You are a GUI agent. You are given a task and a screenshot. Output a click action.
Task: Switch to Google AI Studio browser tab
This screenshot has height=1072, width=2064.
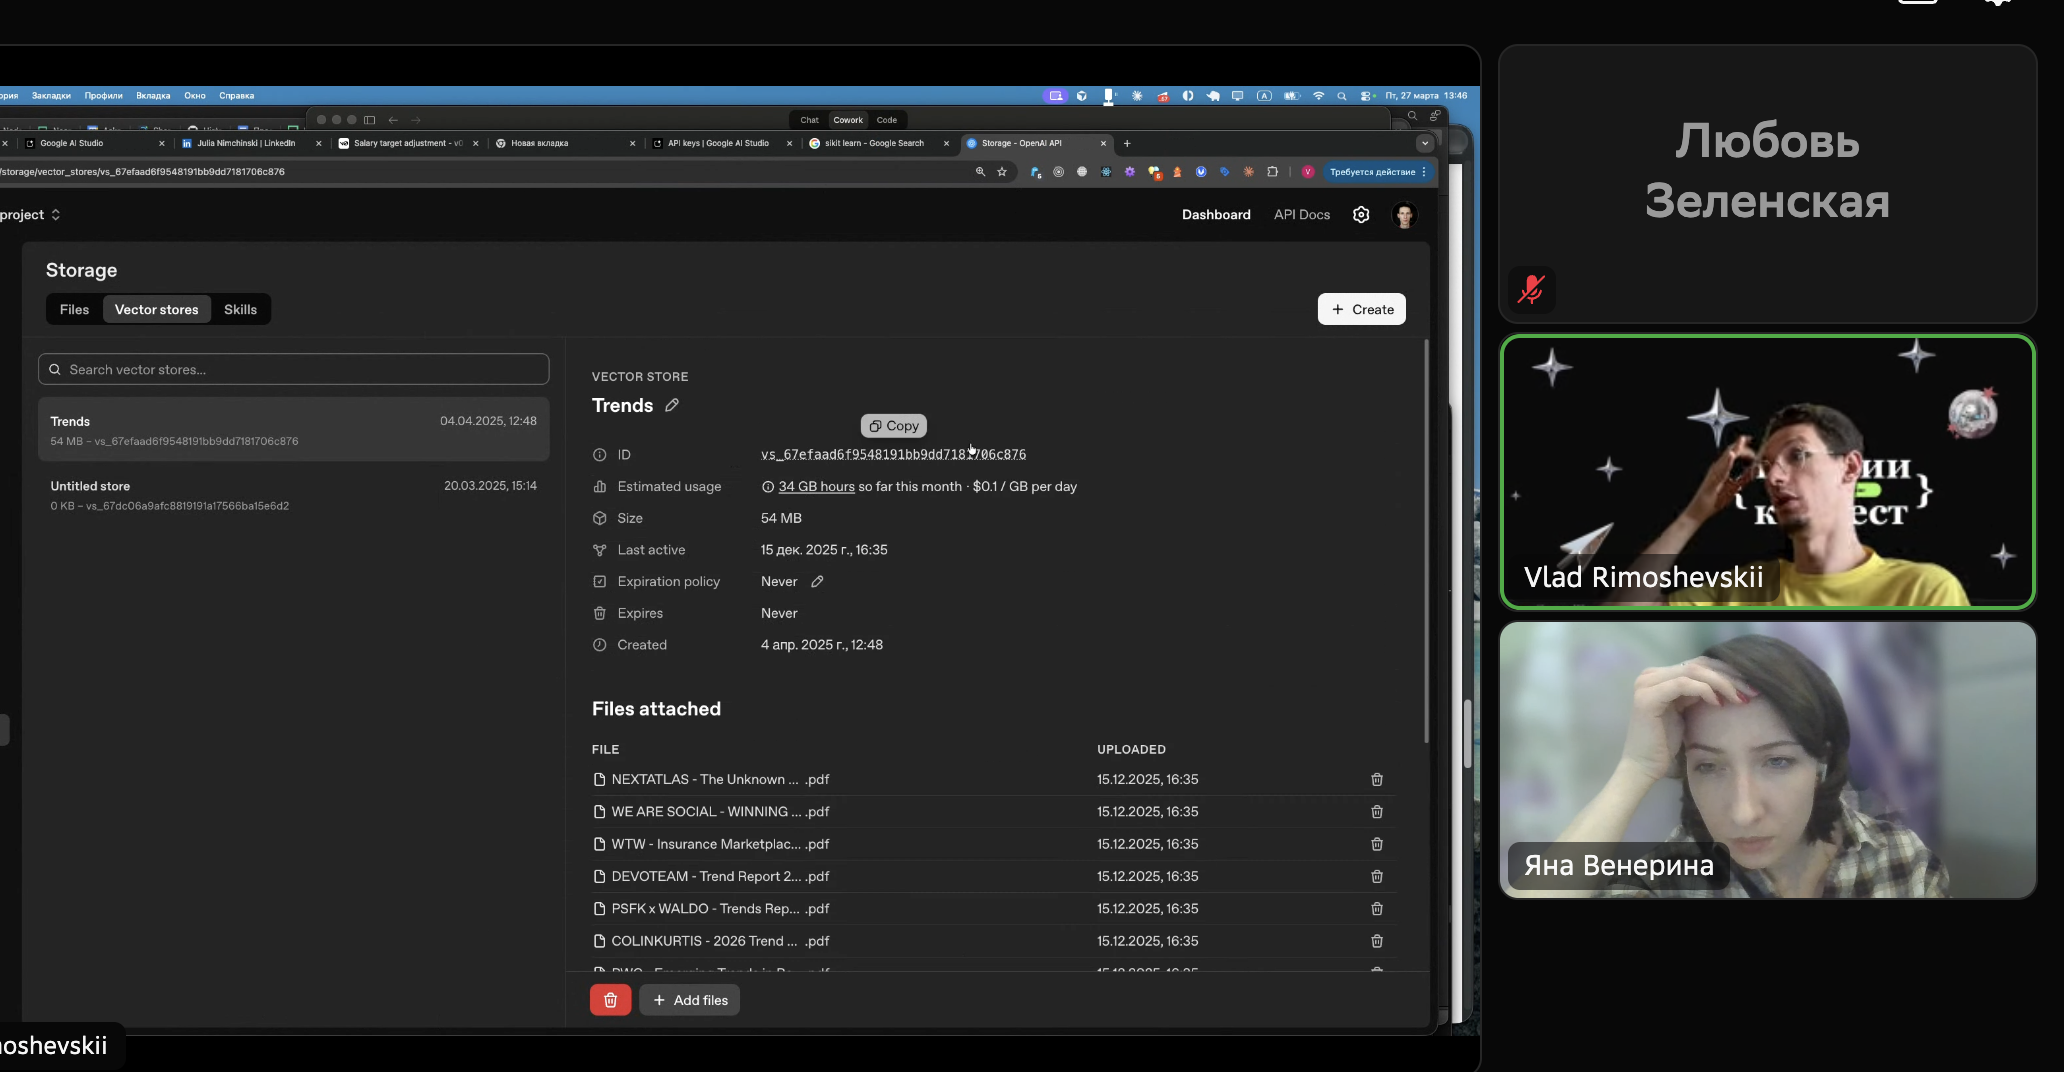(95, 143)
